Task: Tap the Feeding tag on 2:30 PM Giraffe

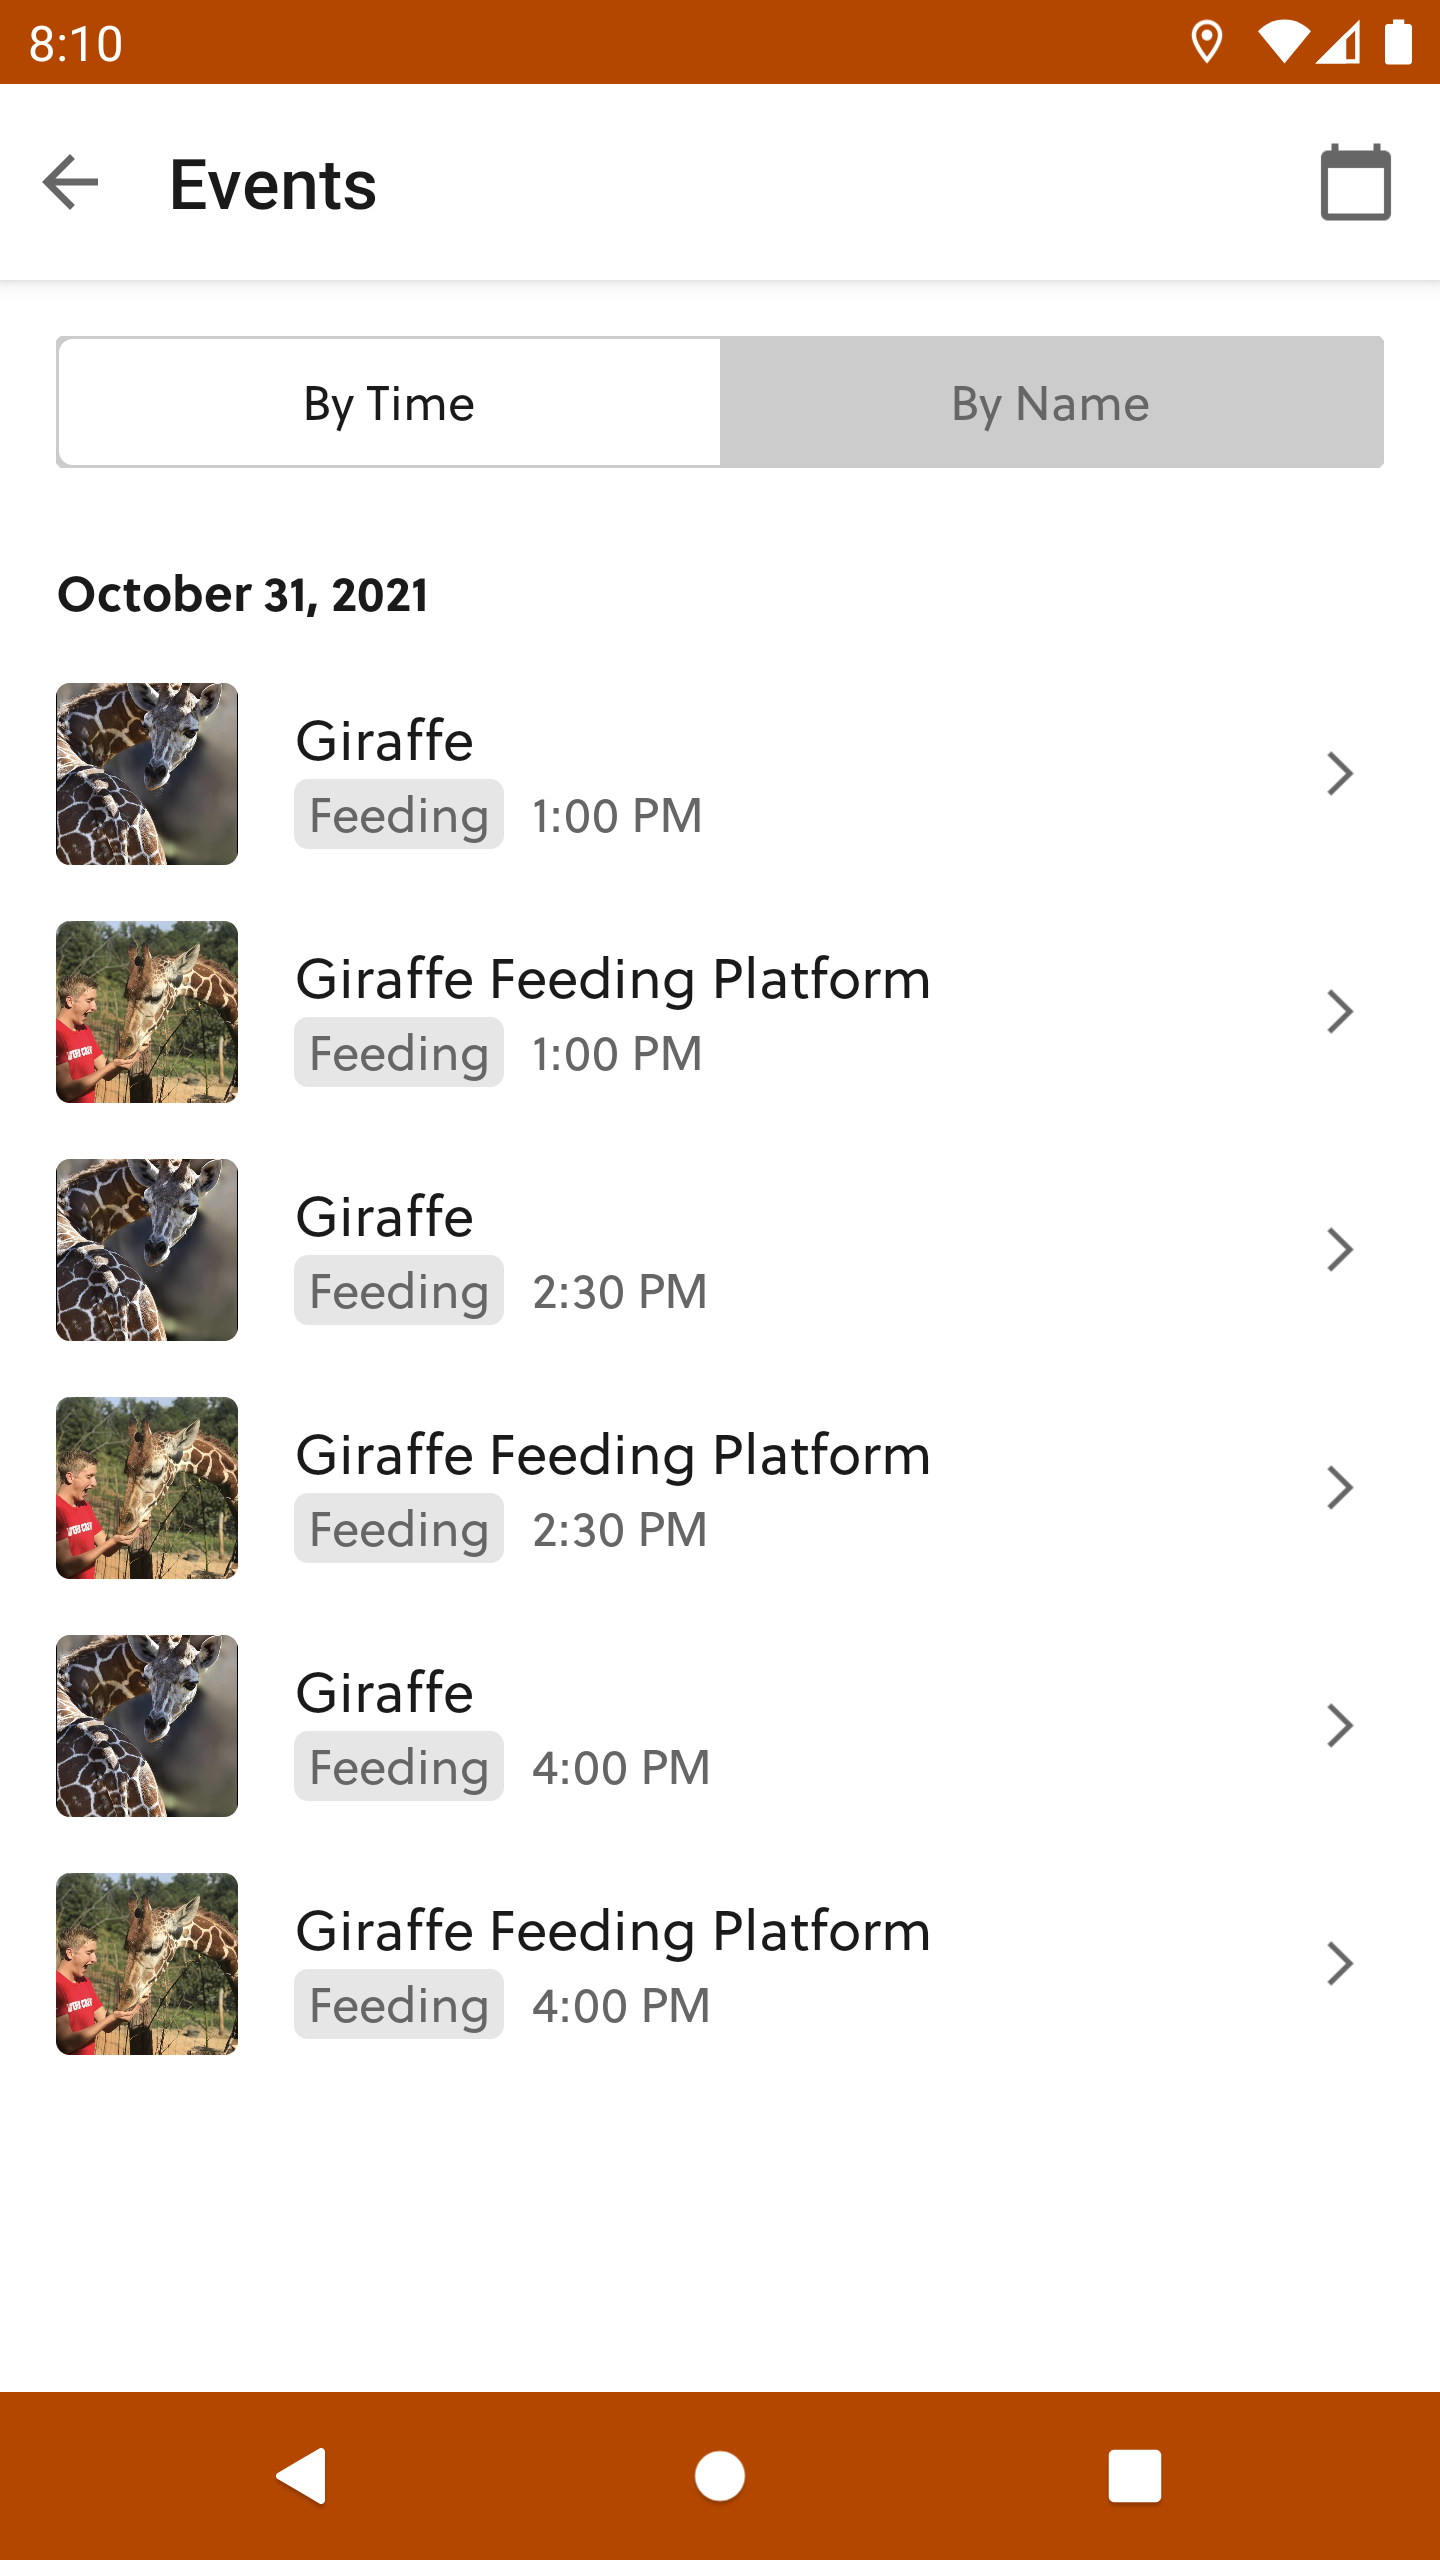Action: tap(399, 1291)
